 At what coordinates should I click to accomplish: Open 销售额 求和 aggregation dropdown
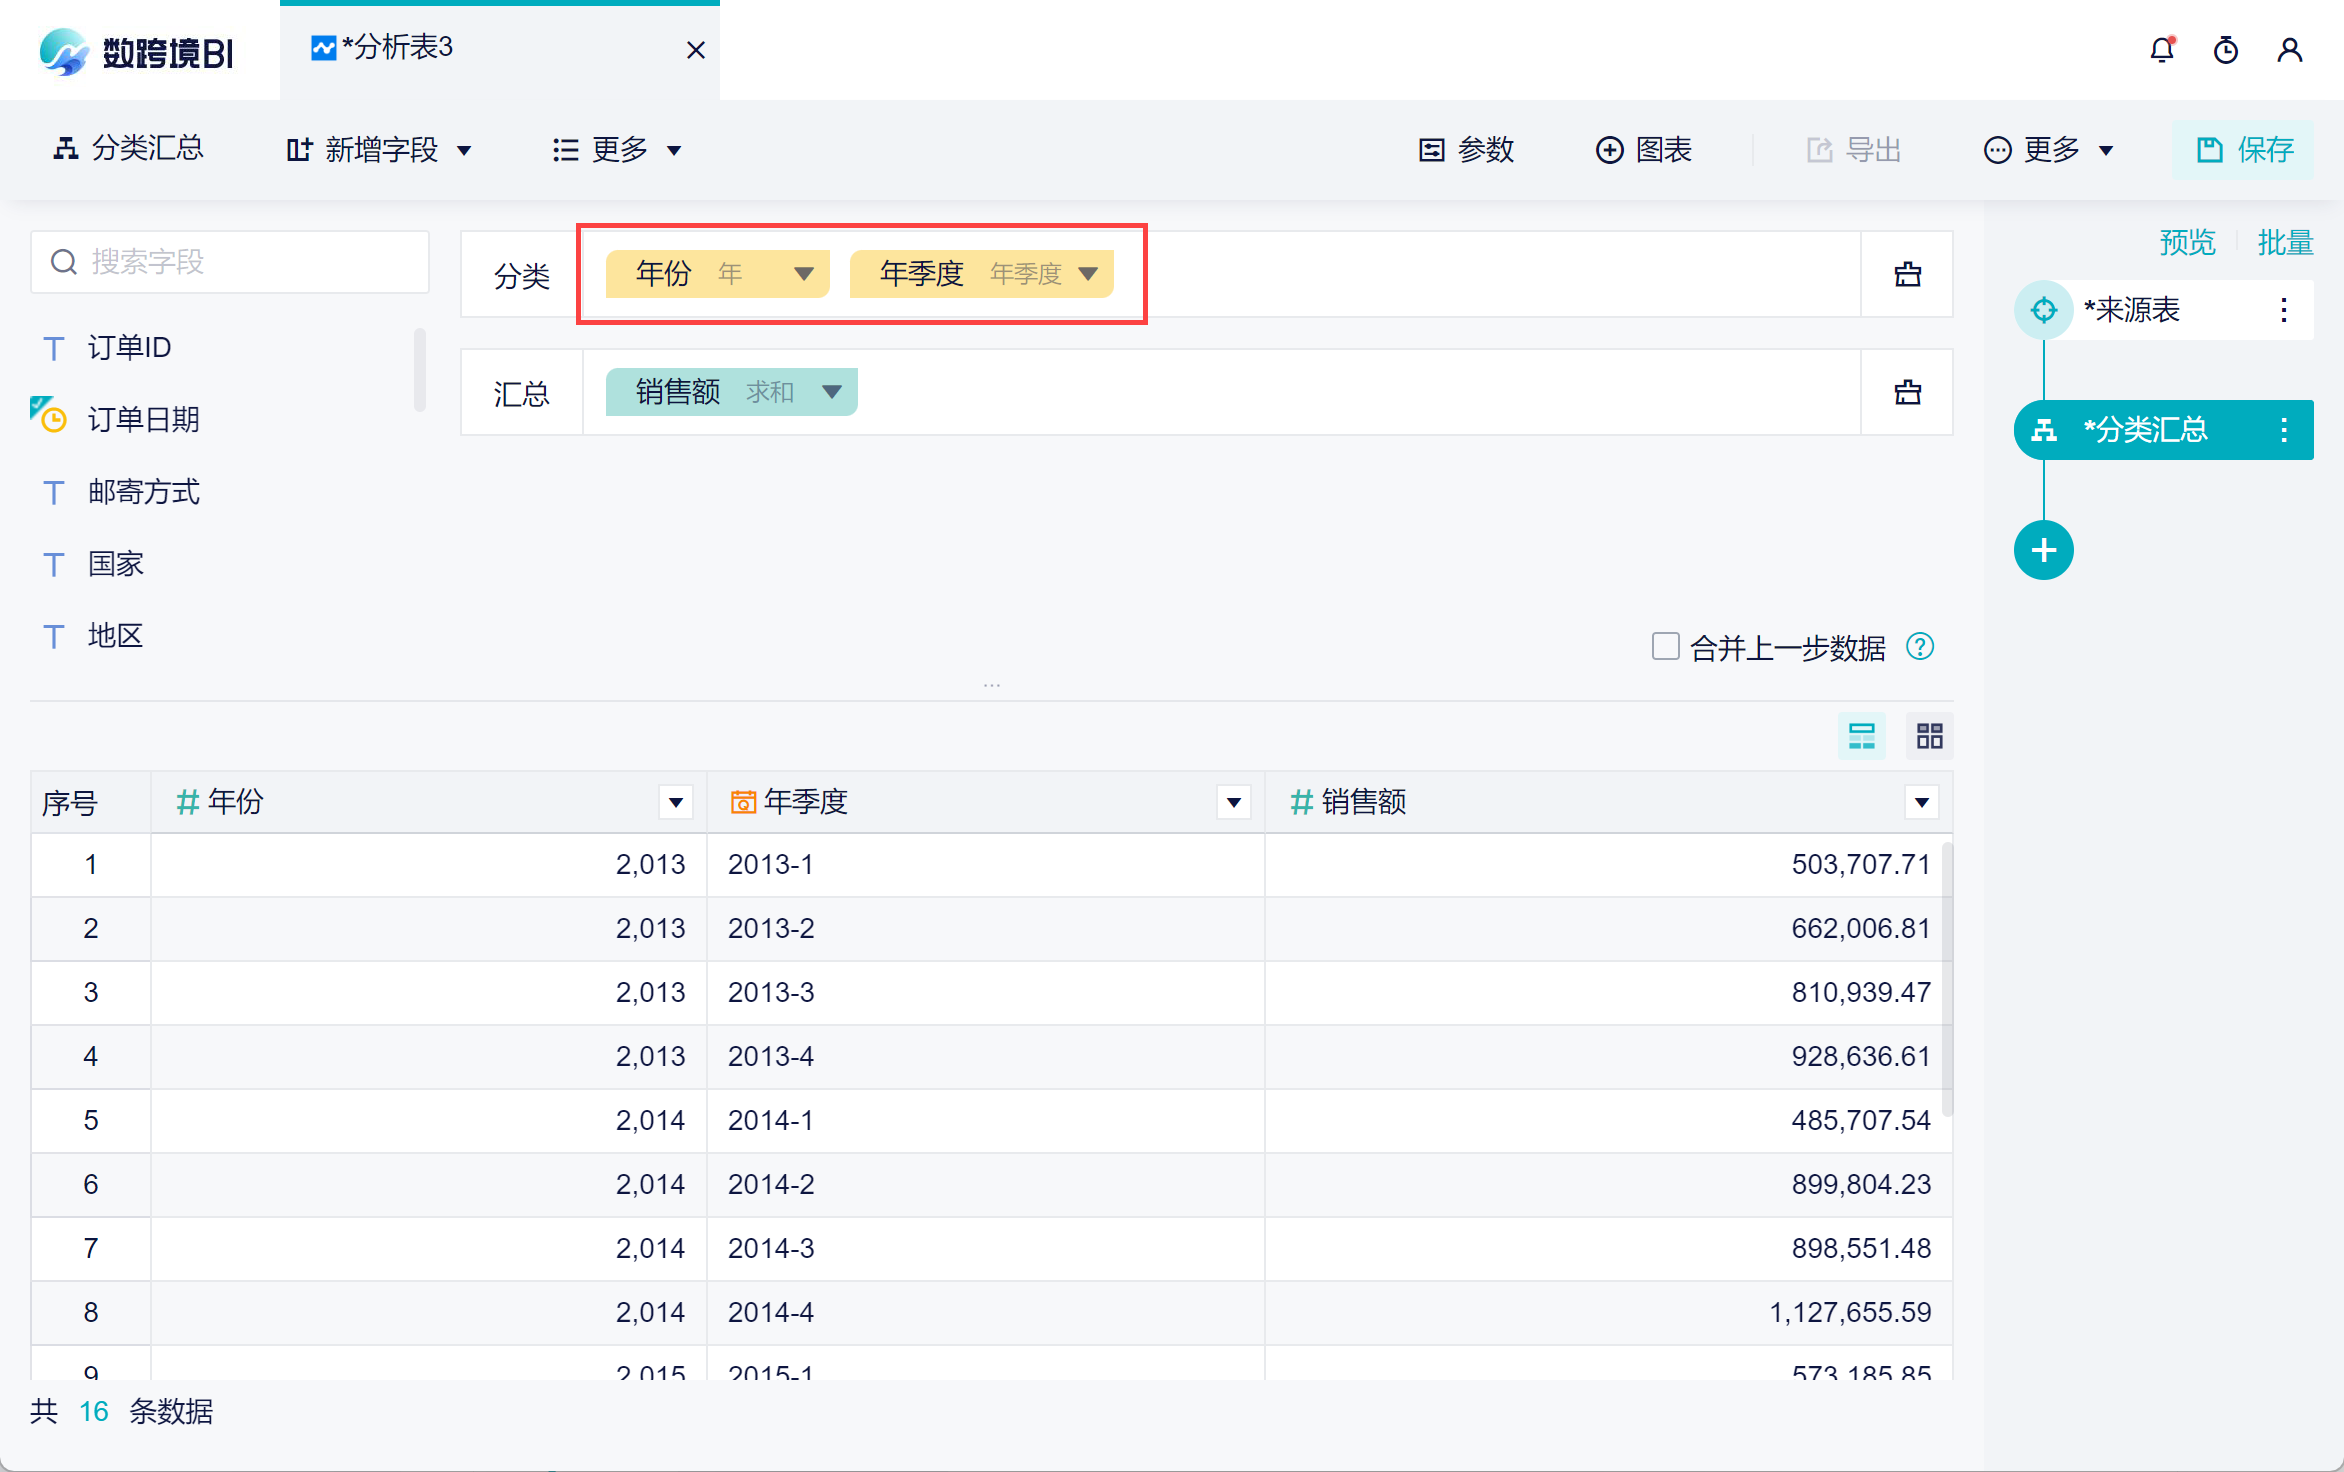(831, 392)
